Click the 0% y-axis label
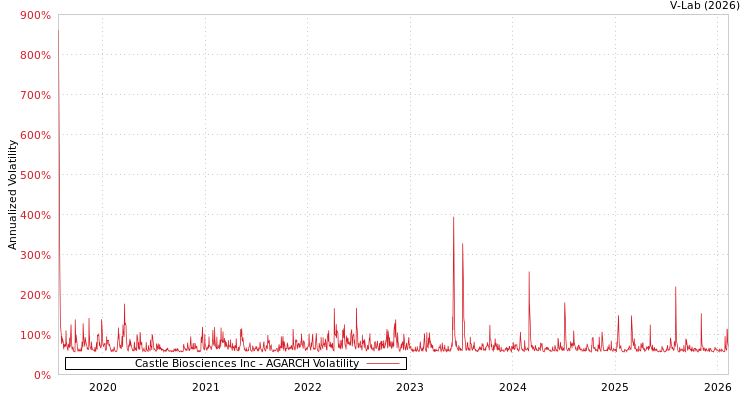The width and height of the screenshot is (750, 400). 42,375
